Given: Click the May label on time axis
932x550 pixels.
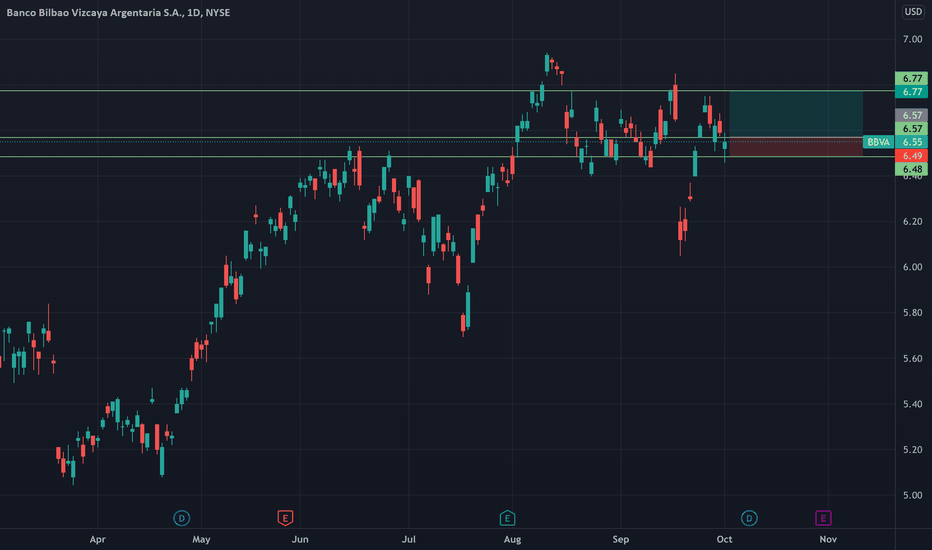Looking at the screenshot, I should coord(201,539).
